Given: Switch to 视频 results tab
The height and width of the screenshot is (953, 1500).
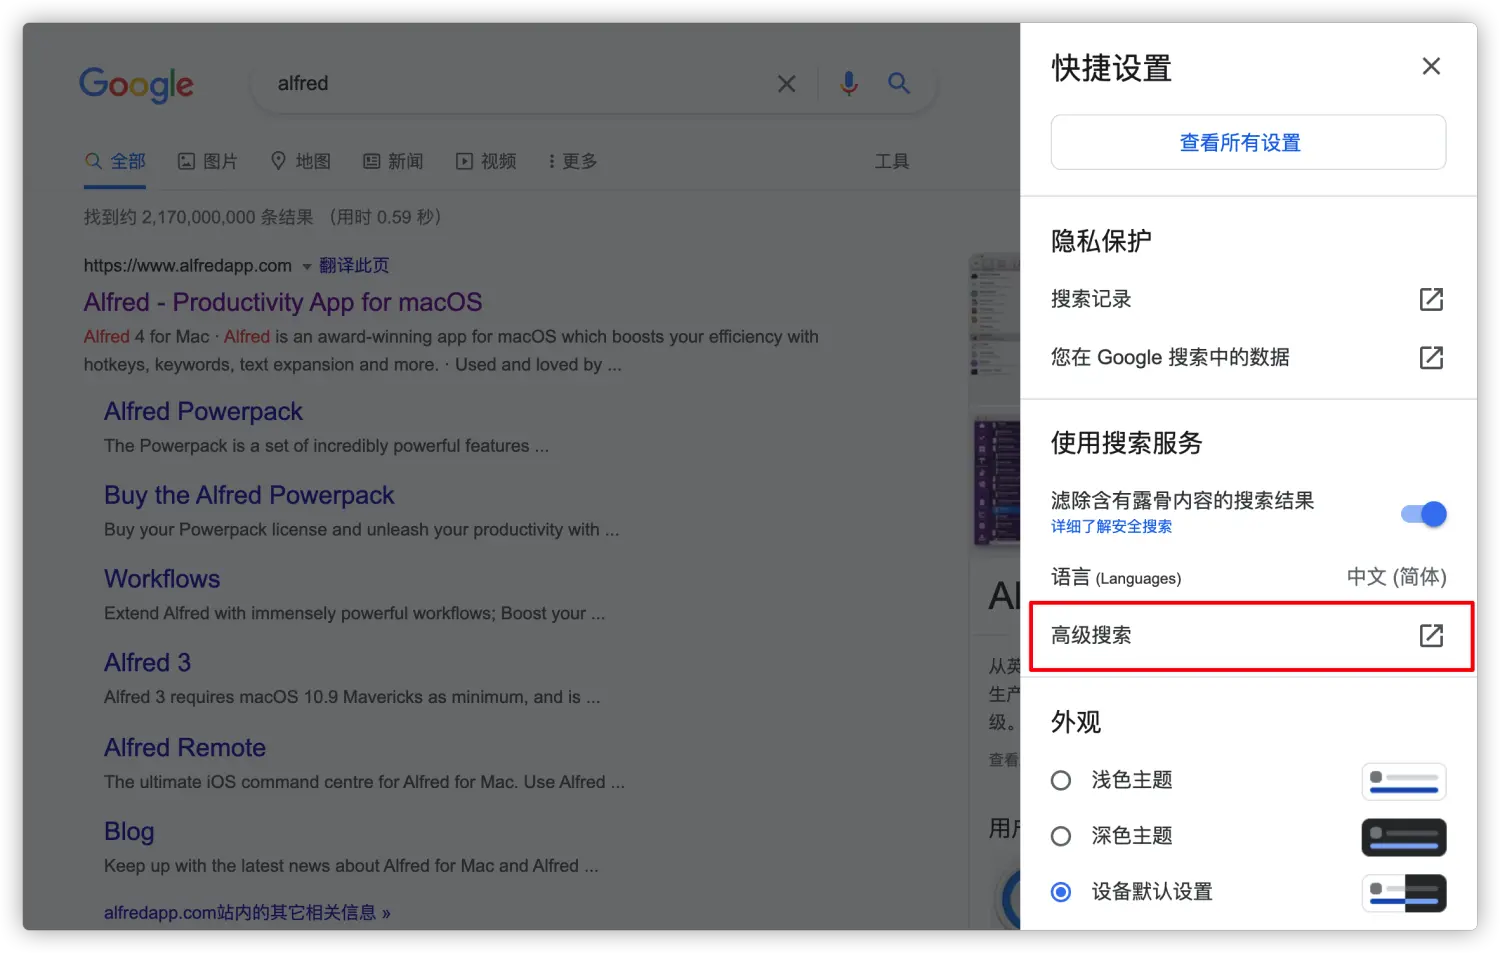Looking at the screenshot, I should (x=486, y=161).
